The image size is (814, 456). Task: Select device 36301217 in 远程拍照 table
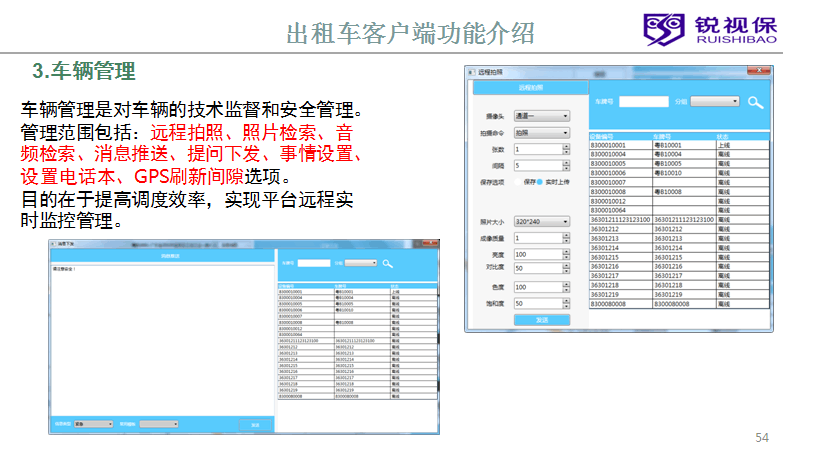679,276
